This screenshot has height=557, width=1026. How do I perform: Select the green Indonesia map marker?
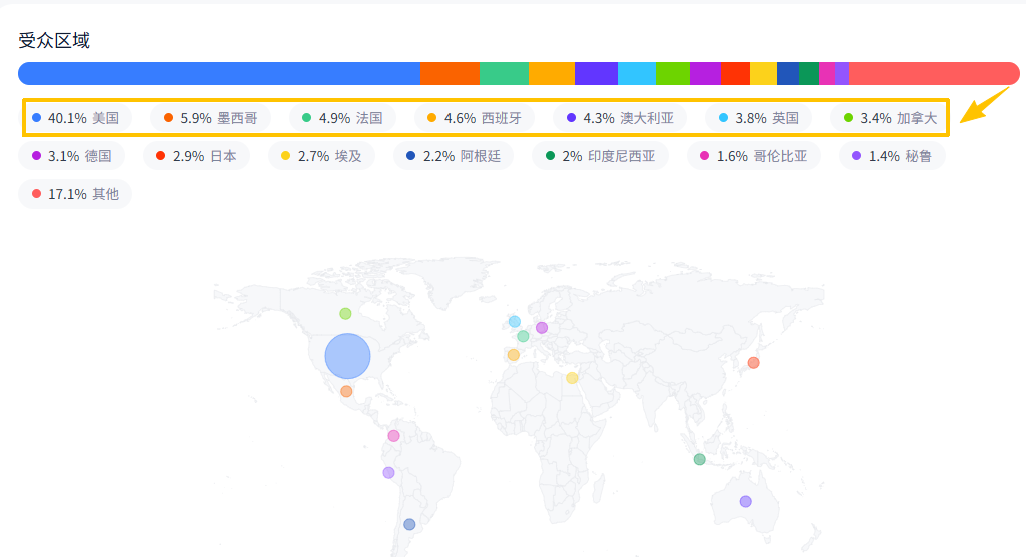point(699,459)
